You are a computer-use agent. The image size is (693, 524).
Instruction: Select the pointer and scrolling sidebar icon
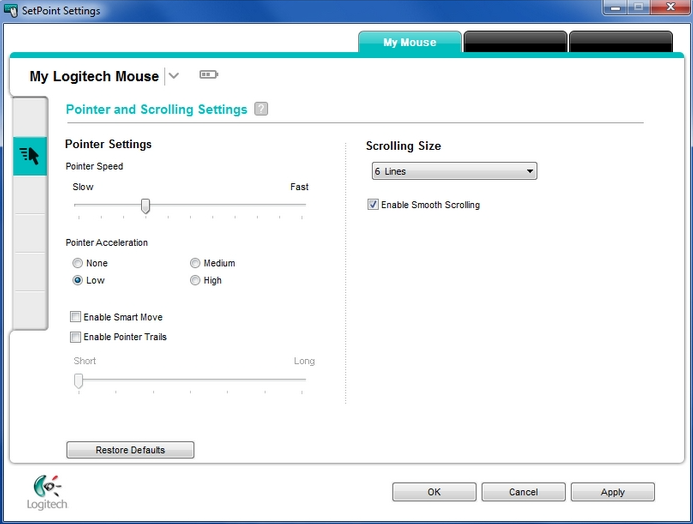(30, 156)
